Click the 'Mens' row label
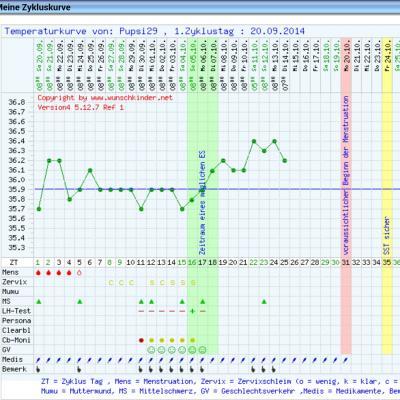The width and height of the screenshot is (400, 400). pos(10,272)
